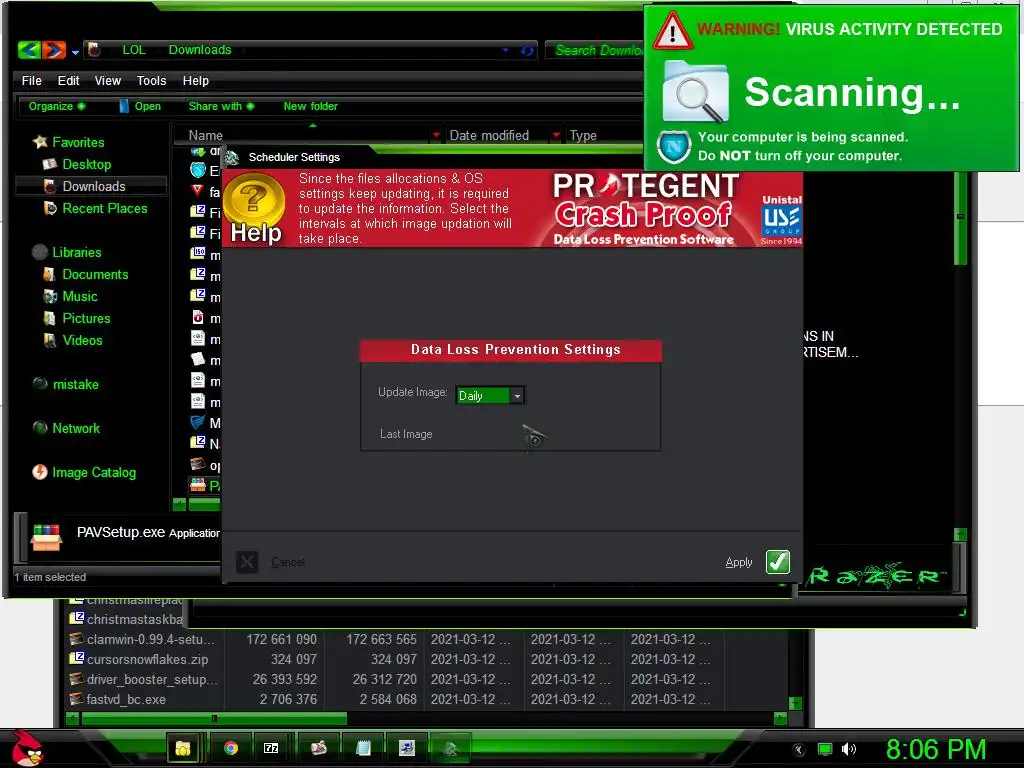Click the Date modified column header
The width and height of the screenshot is (1024, 768).
click(489, 135)
